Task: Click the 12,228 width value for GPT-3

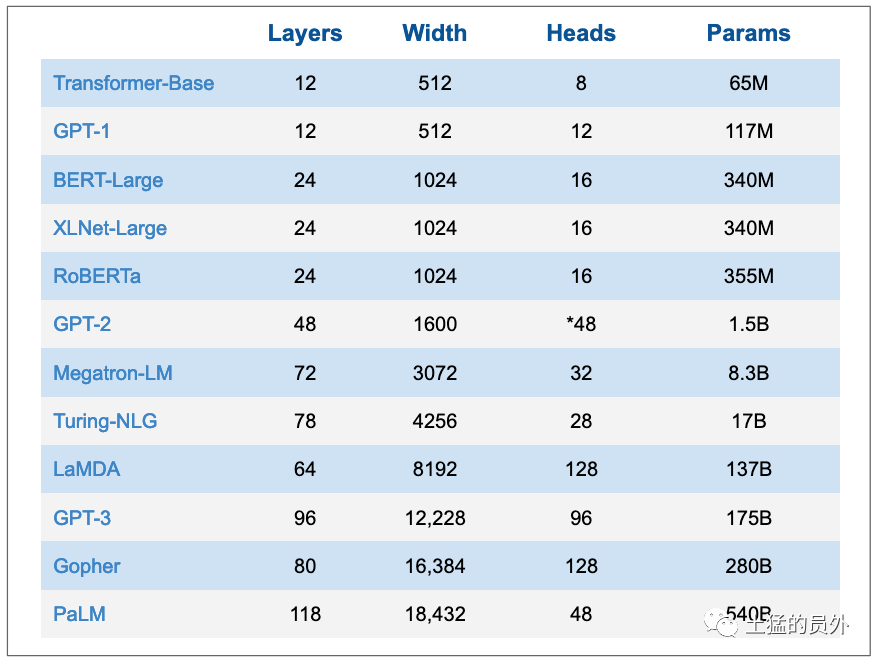Action: click(435, 518)
